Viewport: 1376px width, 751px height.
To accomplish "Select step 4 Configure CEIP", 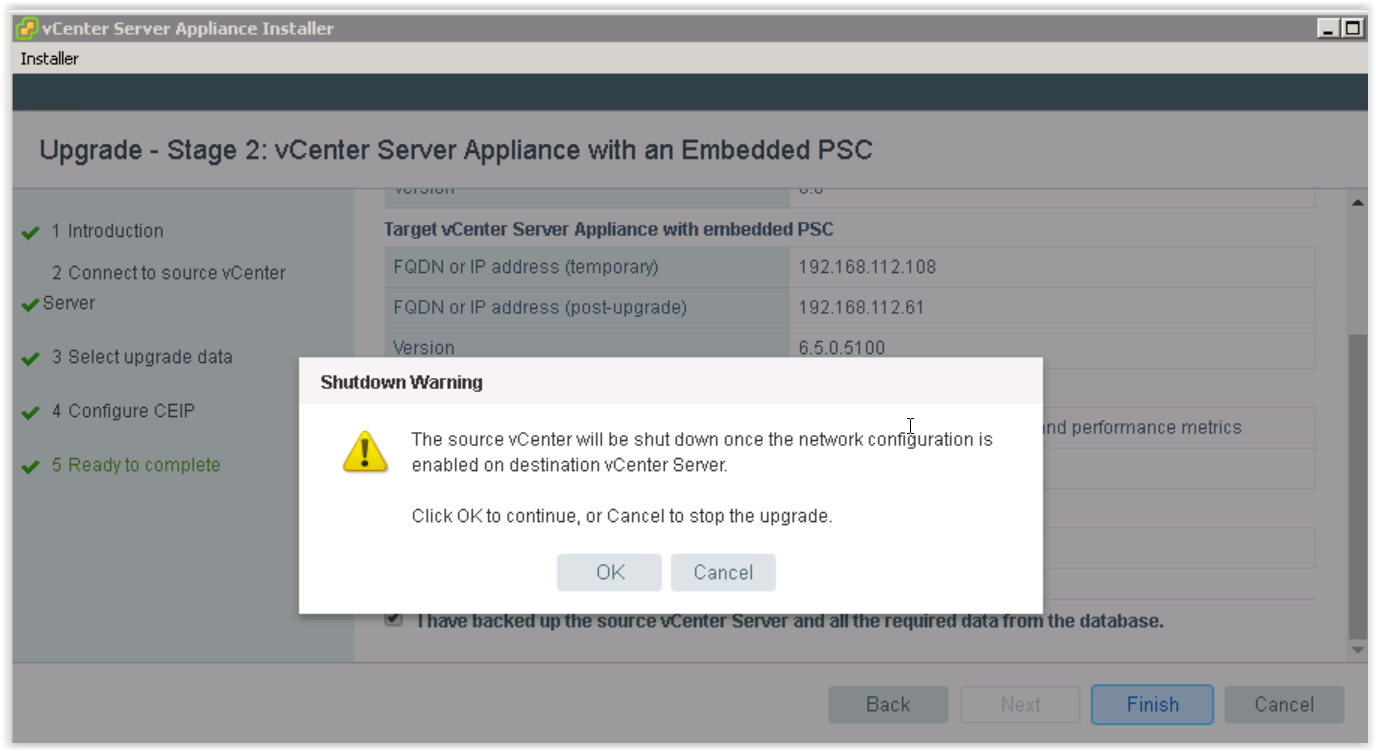I will coord(123,411).
